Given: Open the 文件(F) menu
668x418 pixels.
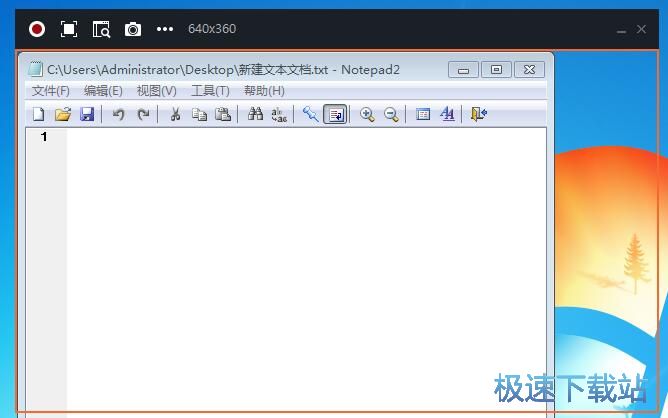Looking at the screenshot, I should pos(51,91).
